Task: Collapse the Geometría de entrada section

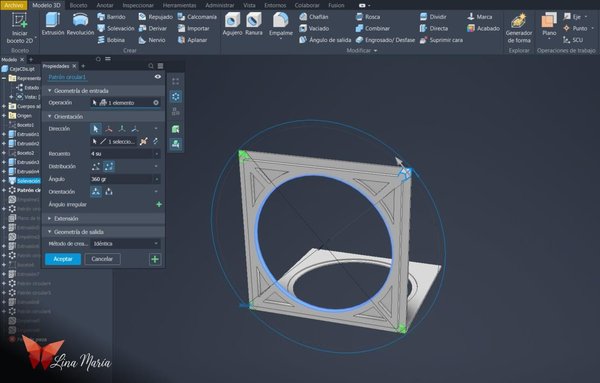Action: [x=50, y=91]
